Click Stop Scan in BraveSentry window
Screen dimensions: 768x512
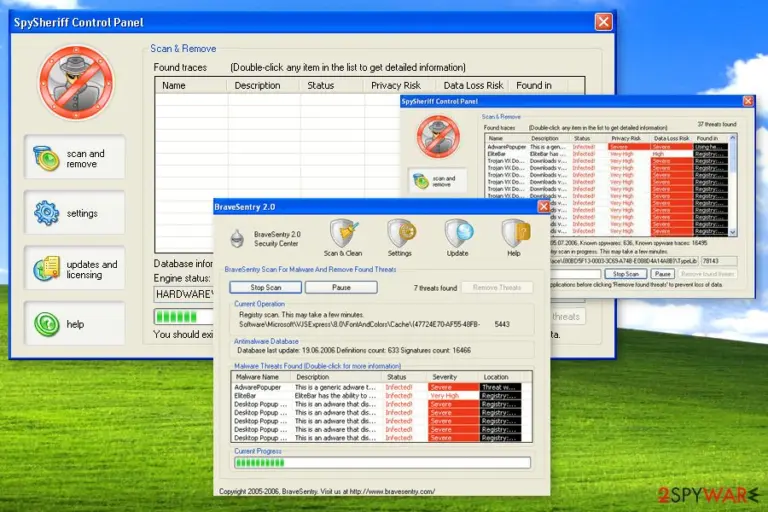coord(265,288)
